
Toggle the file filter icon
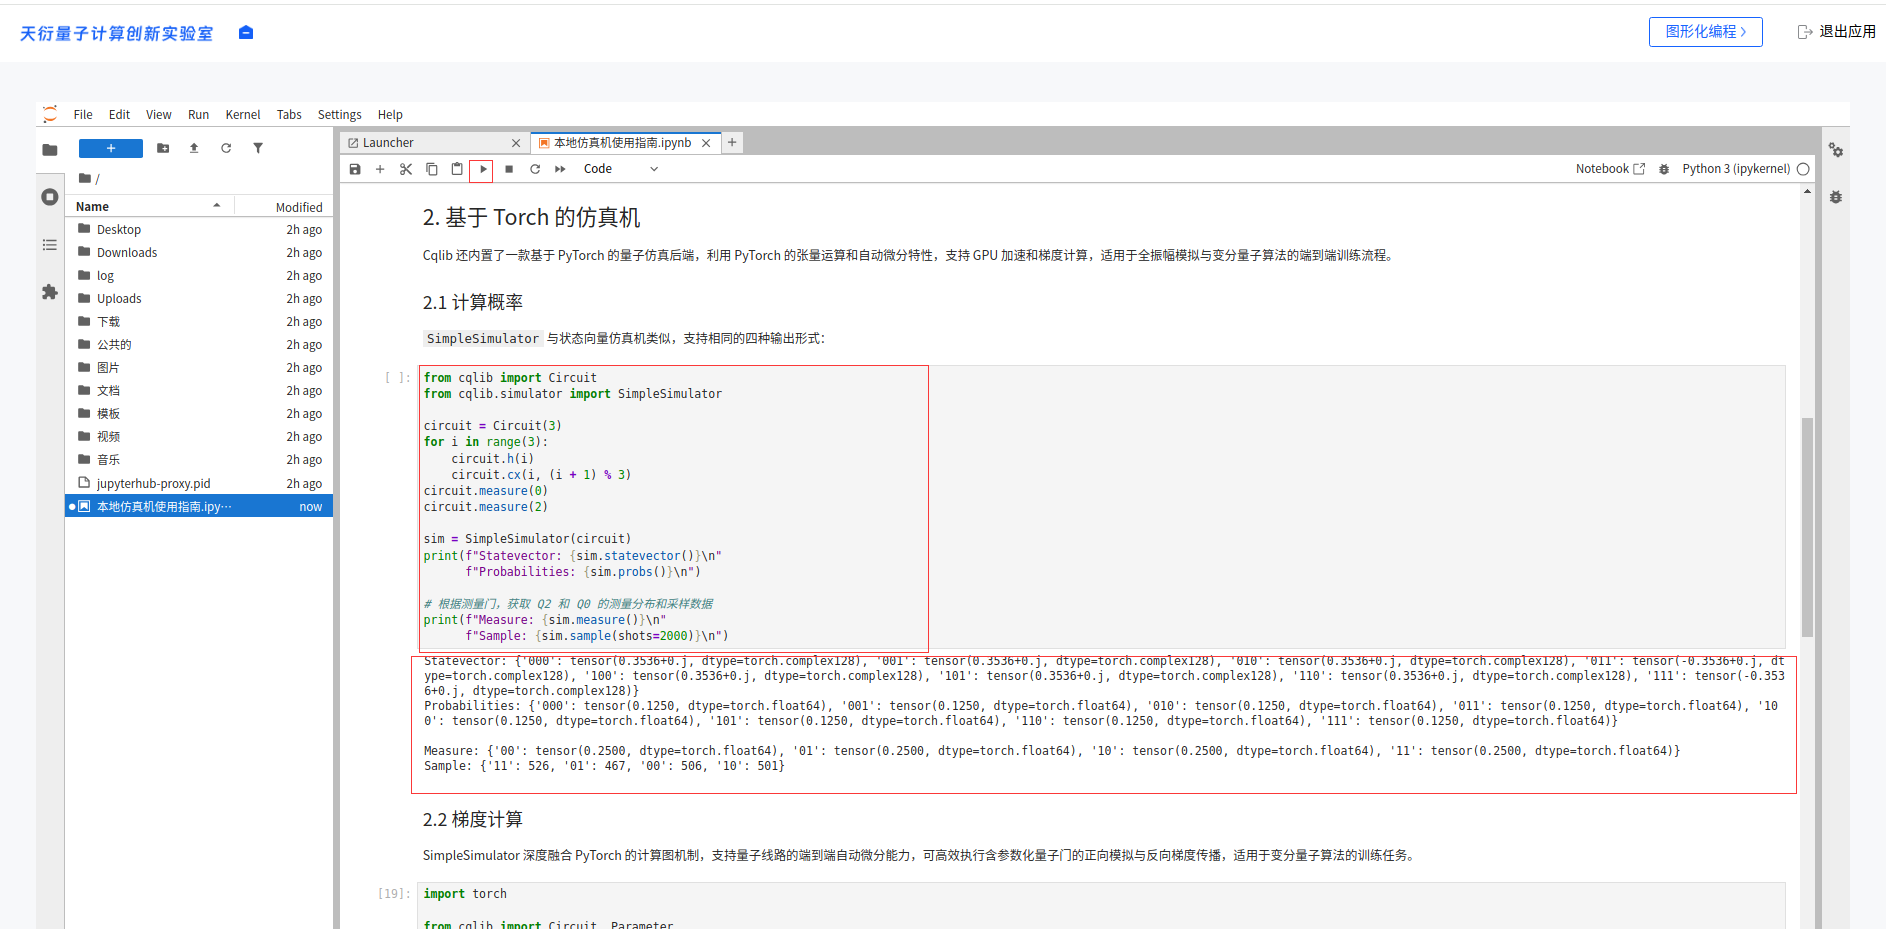(258, 148)
